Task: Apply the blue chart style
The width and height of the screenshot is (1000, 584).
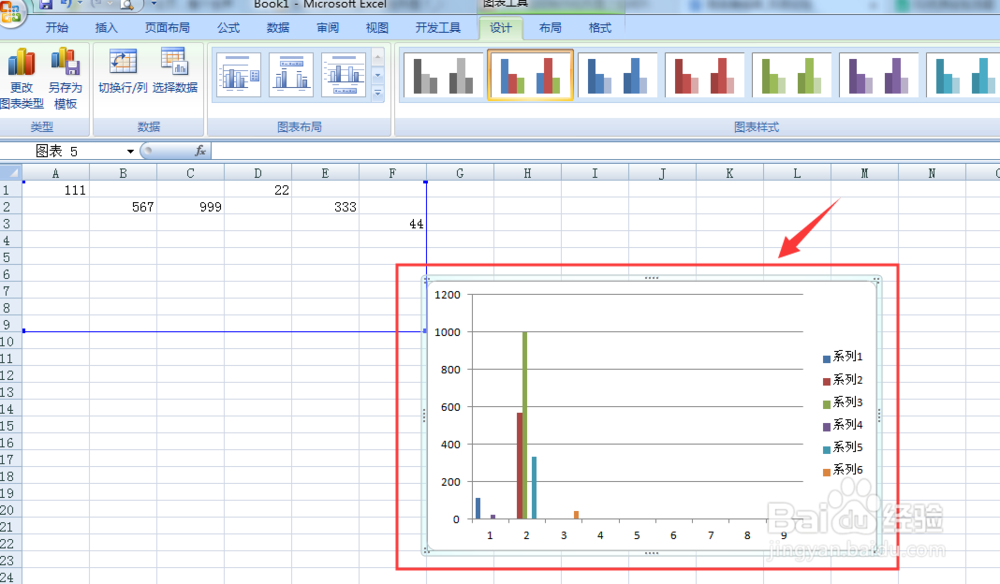Action: click(x=617, y=76)
